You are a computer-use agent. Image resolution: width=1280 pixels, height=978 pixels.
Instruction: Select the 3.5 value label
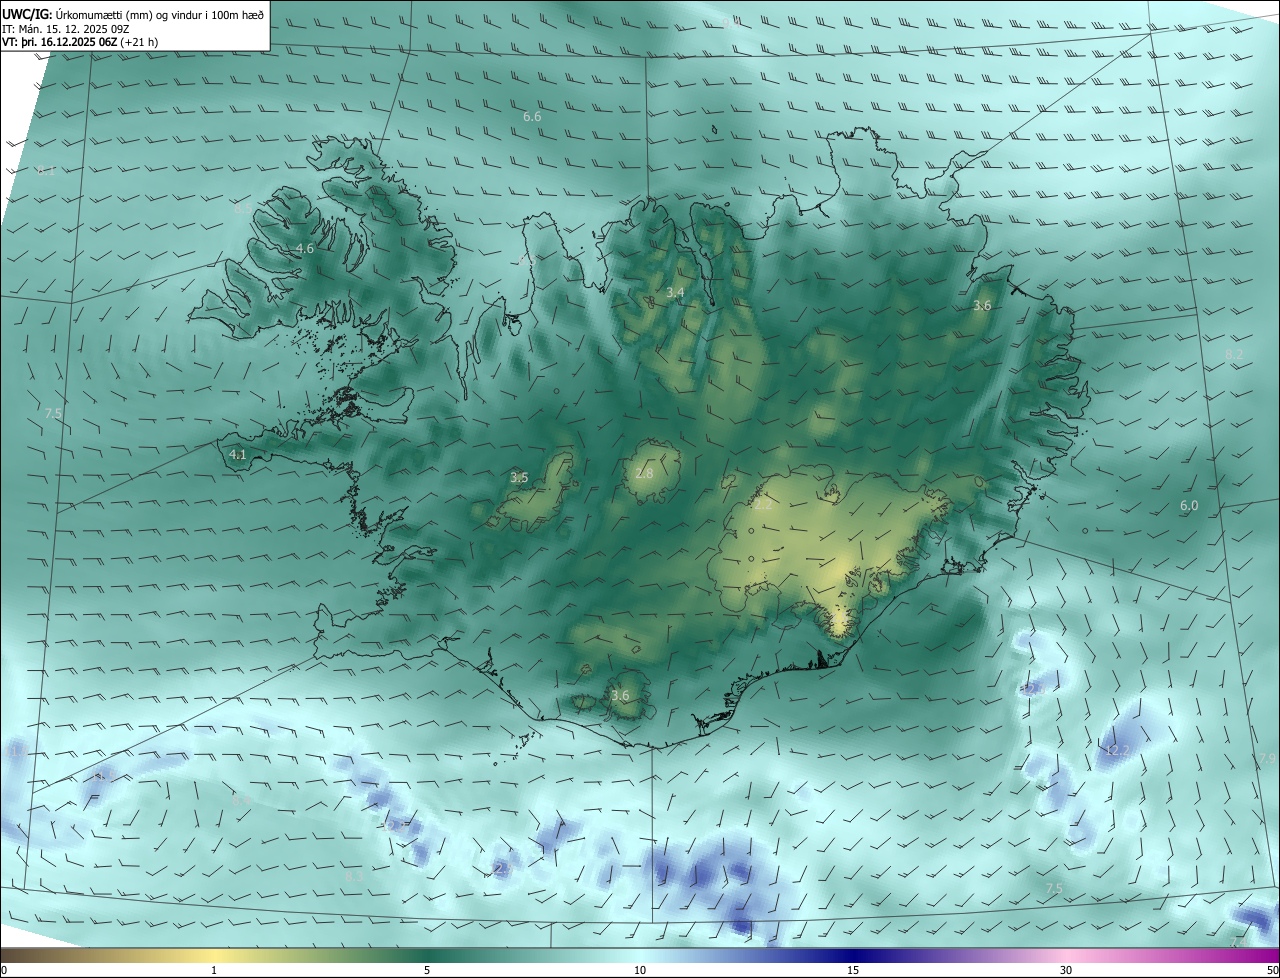[x=519, y=477]
